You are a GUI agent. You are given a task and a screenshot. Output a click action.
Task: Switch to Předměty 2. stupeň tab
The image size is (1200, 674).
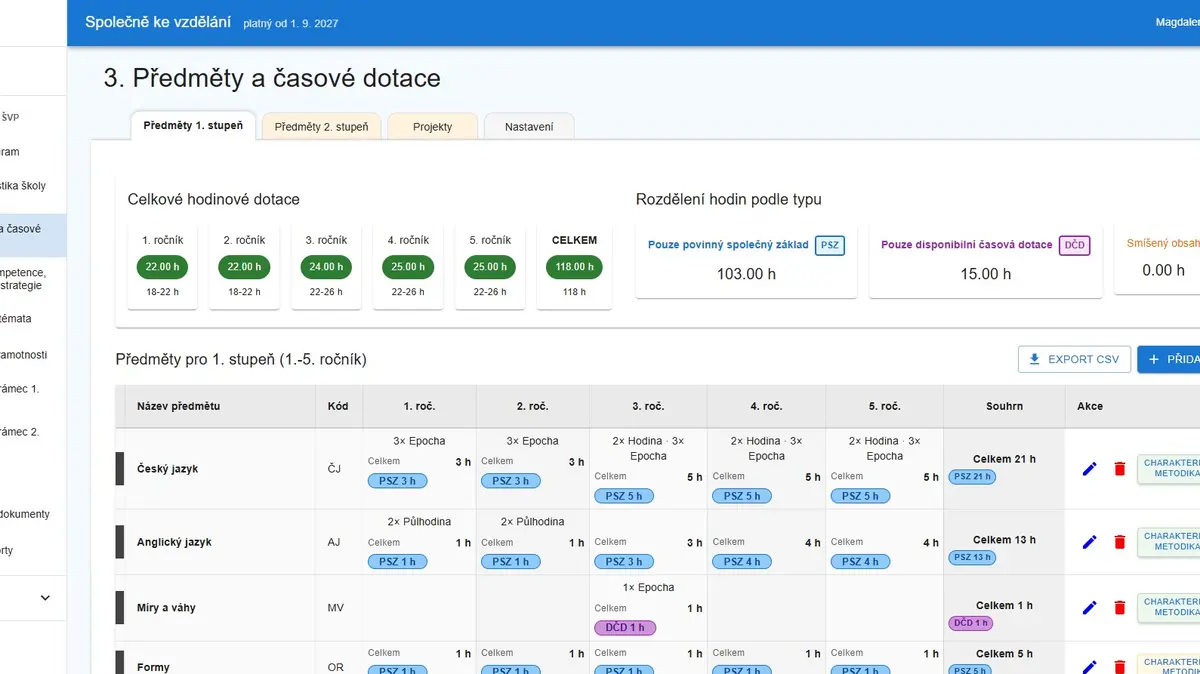321,127
